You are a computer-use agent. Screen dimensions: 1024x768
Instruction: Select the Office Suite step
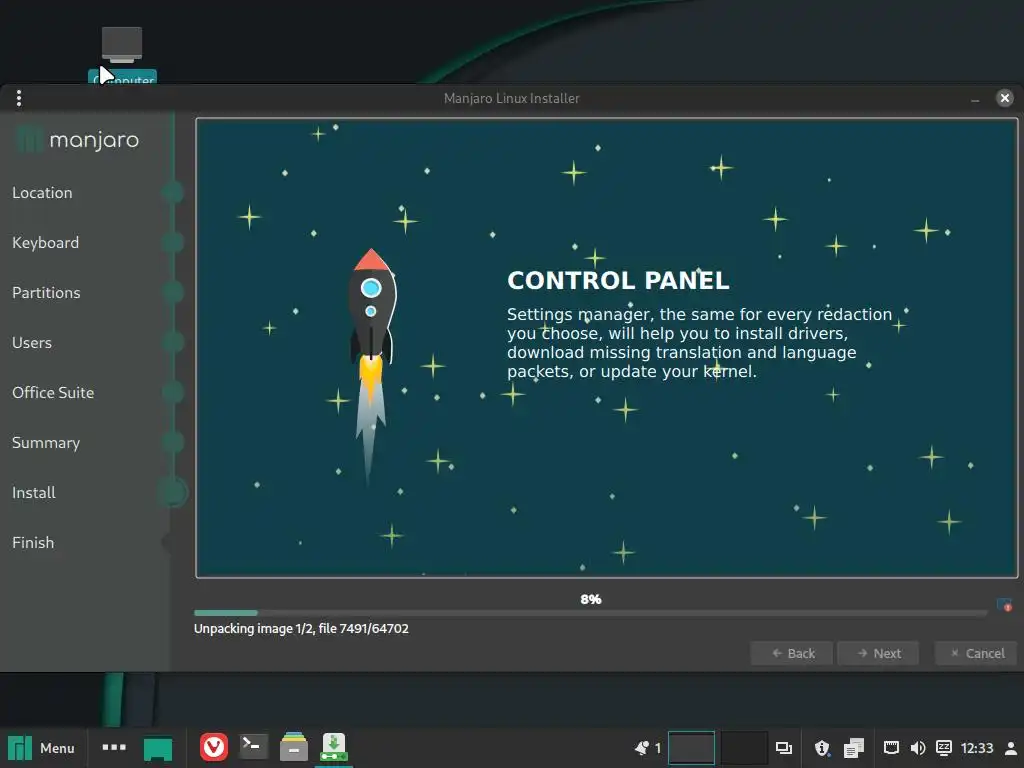pos(53,392)
